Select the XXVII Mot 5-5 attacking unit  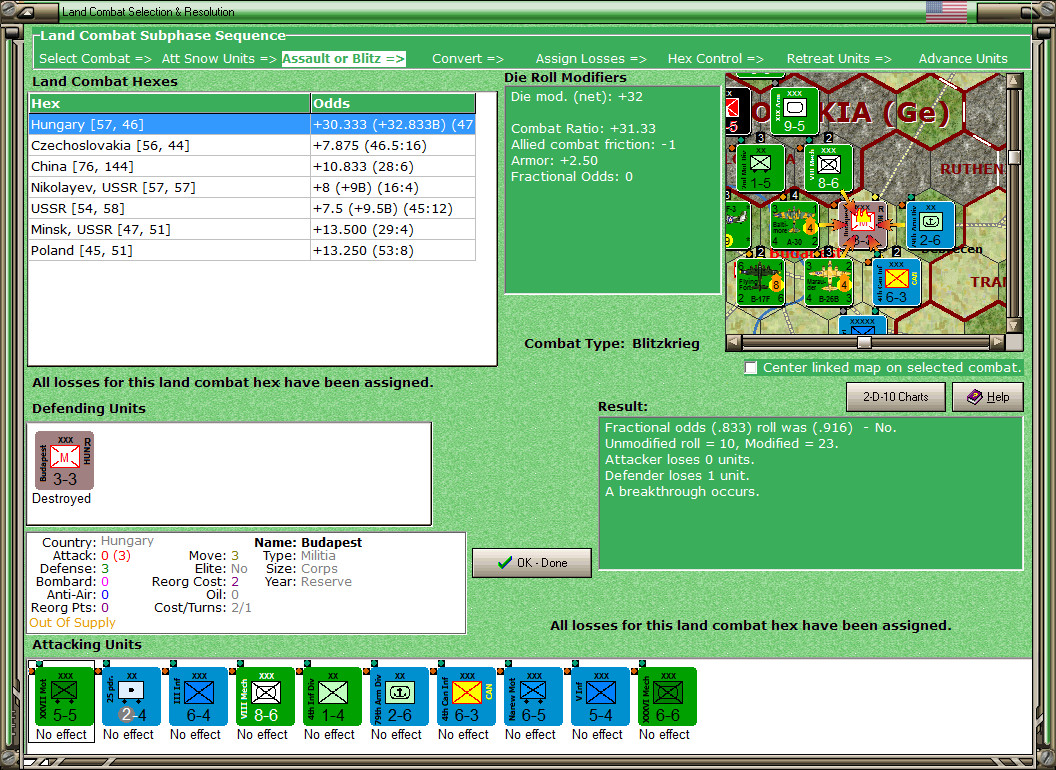pos(65,697)
